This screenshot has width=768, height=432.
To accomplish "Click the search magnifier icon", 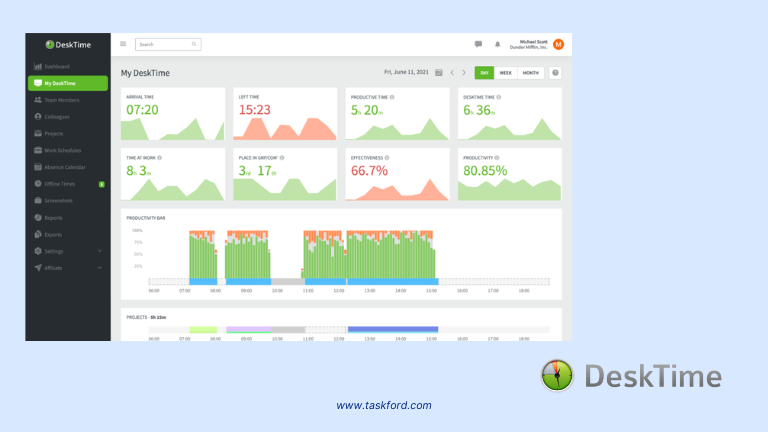I will (x=194, y=44).
